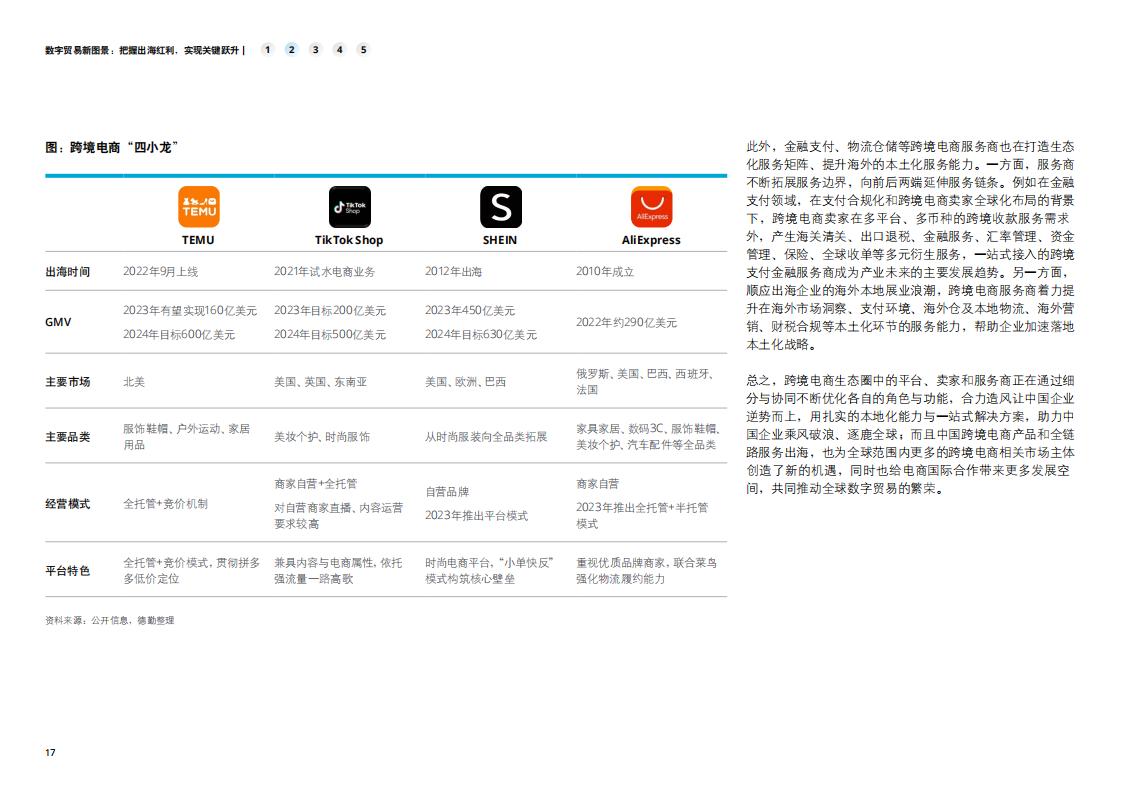Click the page number 17
Image resolution: width=1122 pixels, height=793 pixels.
click(x=50, y=752)
